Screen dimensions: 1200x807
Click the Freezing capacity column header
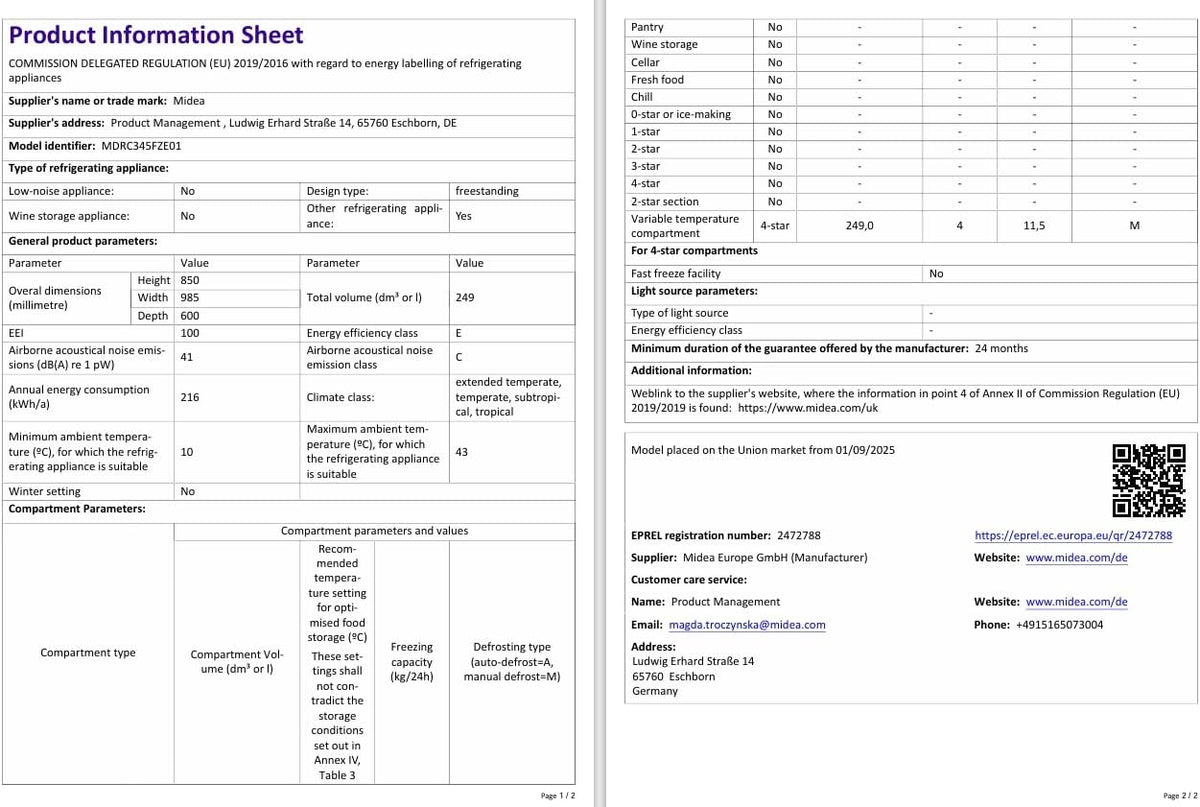click(x=412, y=662)
